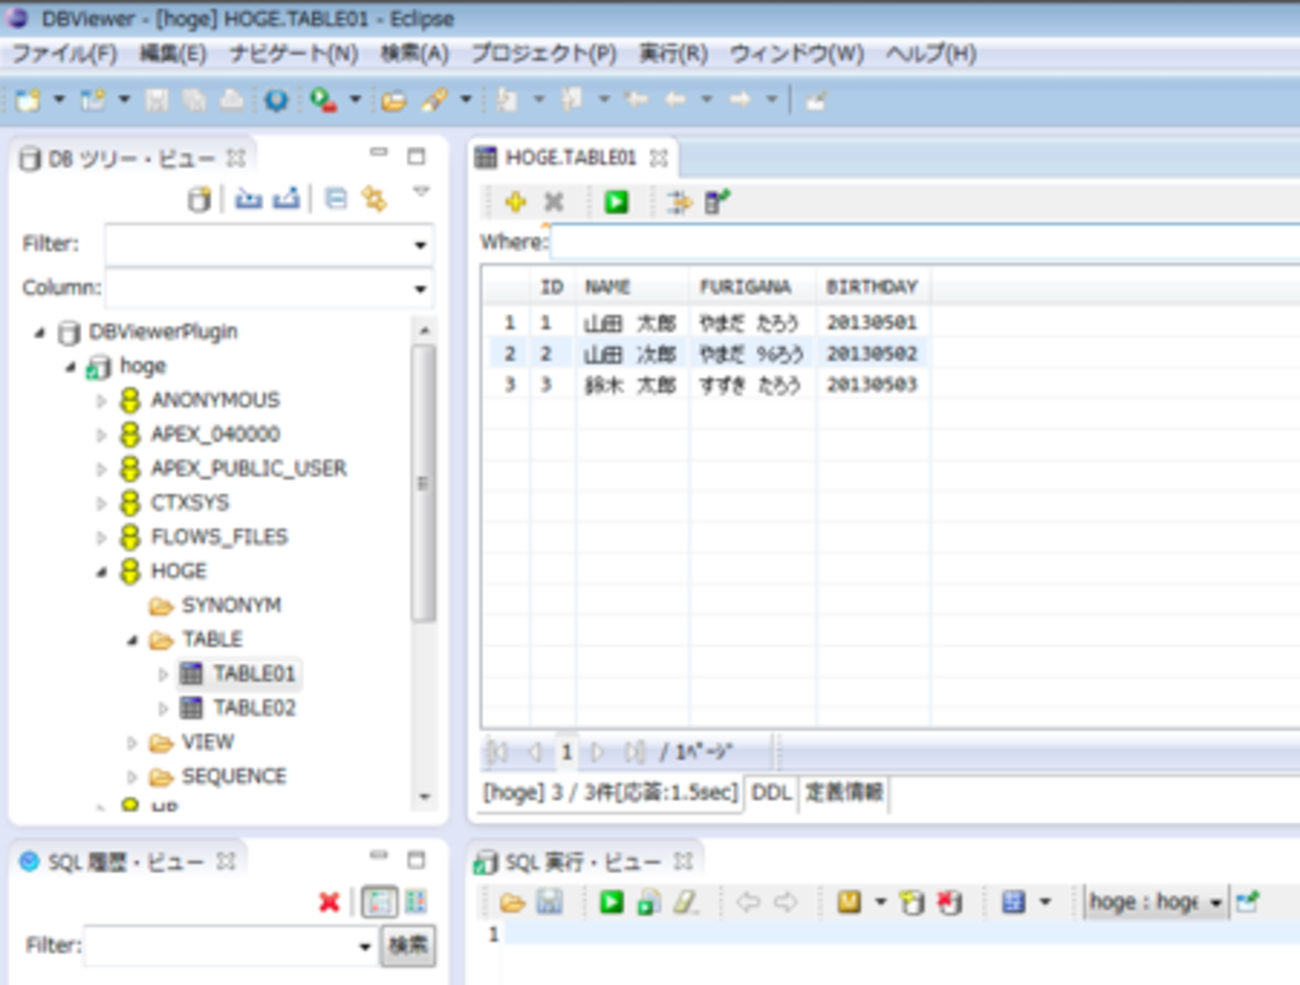Image resolution: width=1300 pixels, height=985 pixels.
Task: Click the green Run icon with red toolbox
Action: [x=322, y=100]
